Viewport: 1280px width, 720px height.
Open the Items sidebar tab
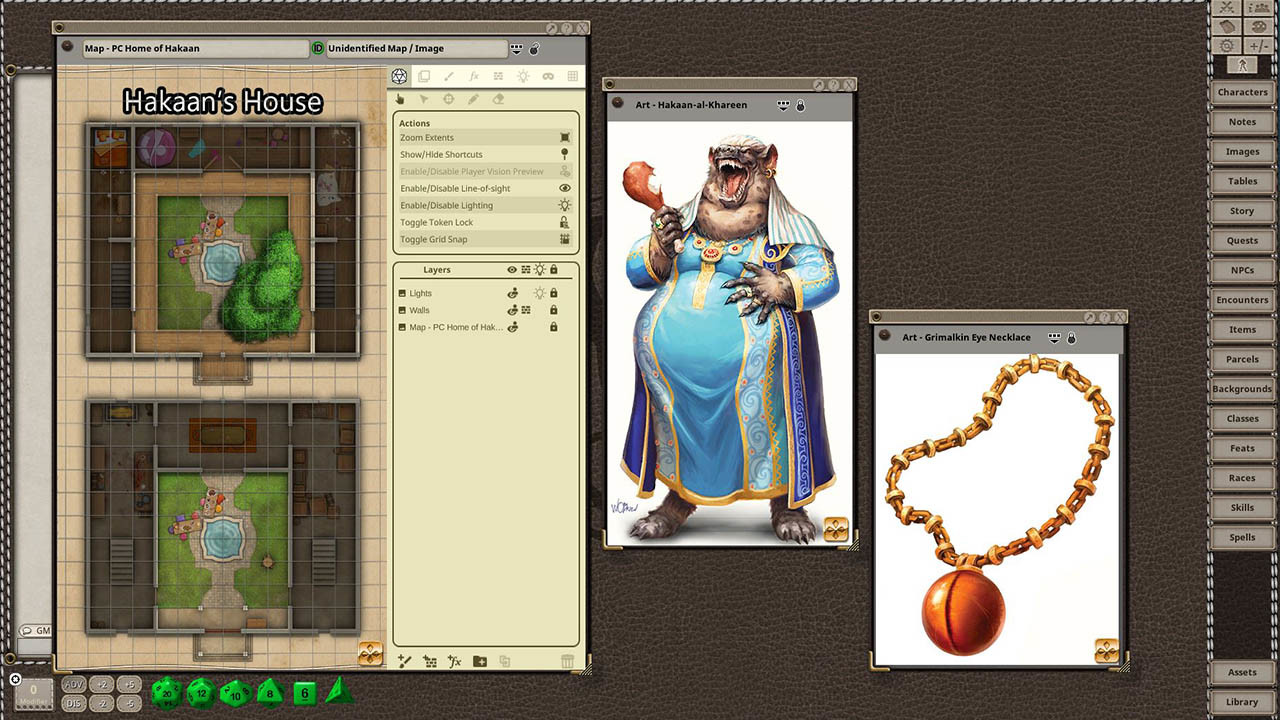(1242, 329)
